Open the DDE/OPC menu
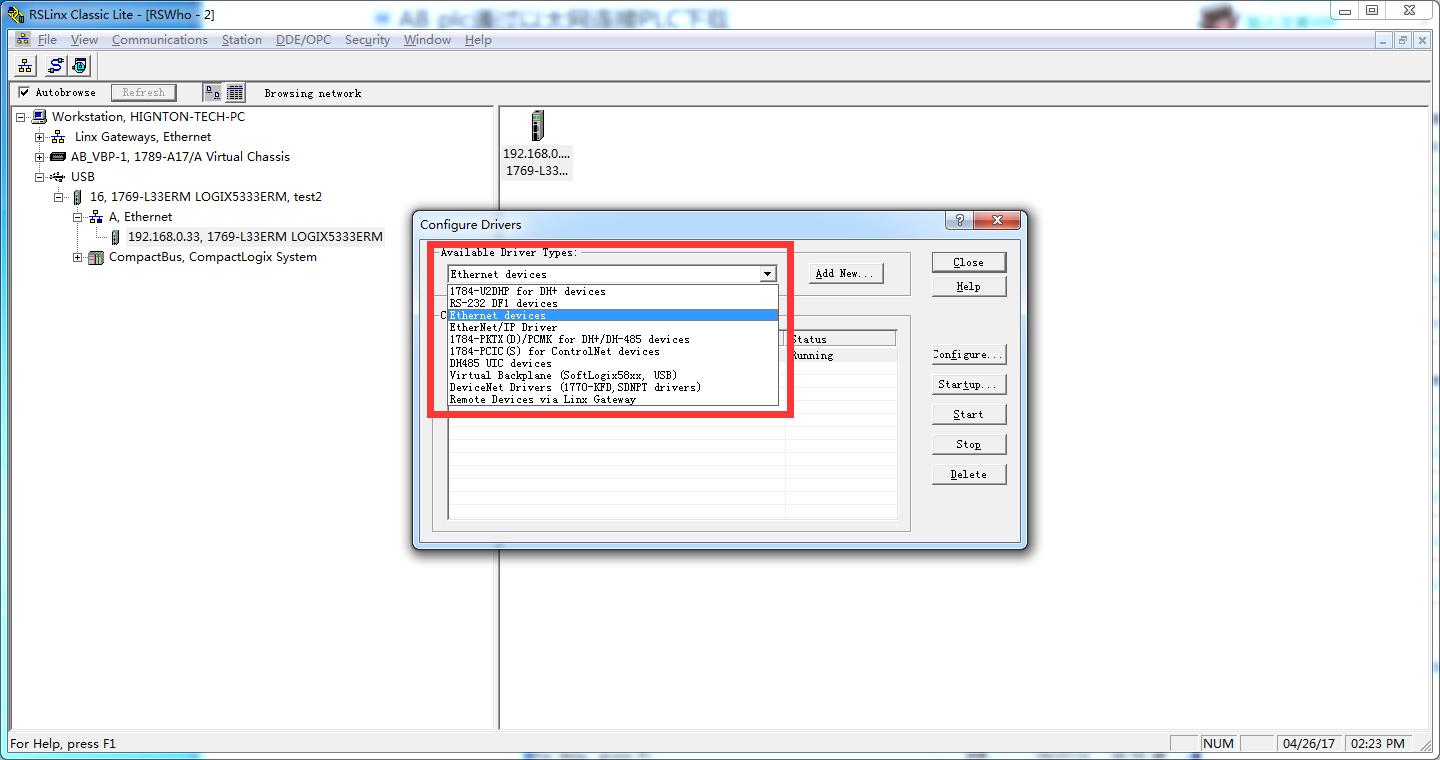The height and width of the screenshot is (760, 1440). point(303,40)
